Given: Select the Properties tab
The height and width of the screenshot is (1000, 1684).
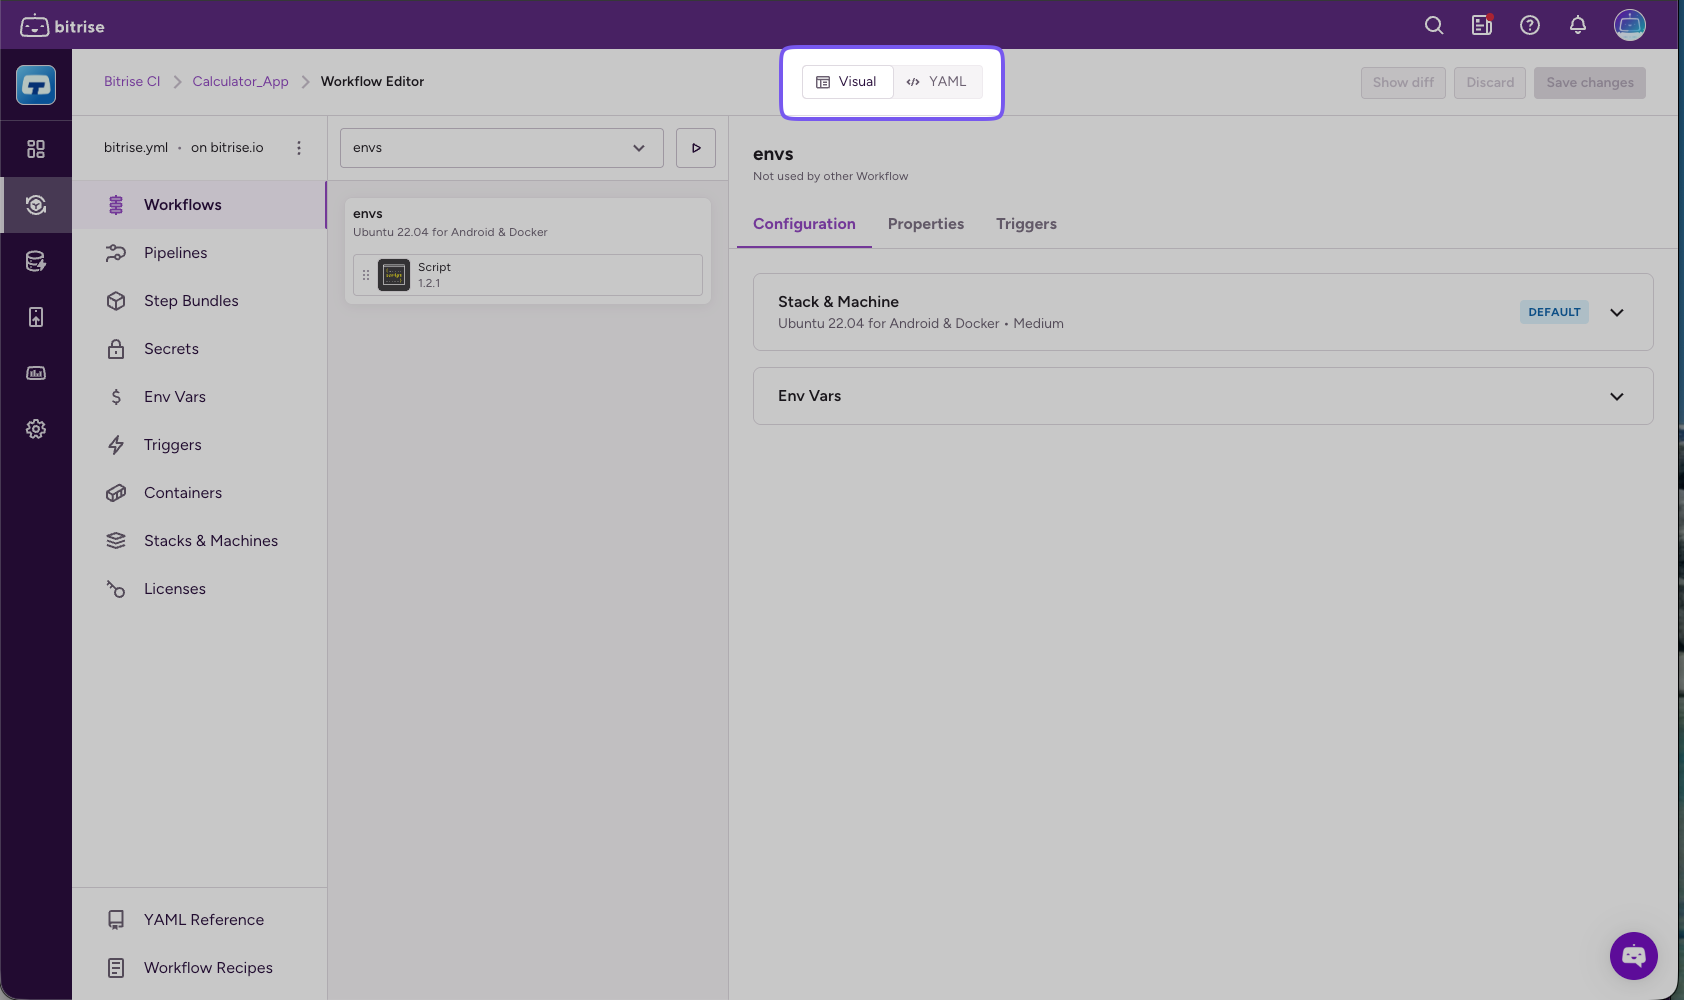Looking at the screenshot, I should [x=926, y=224].
